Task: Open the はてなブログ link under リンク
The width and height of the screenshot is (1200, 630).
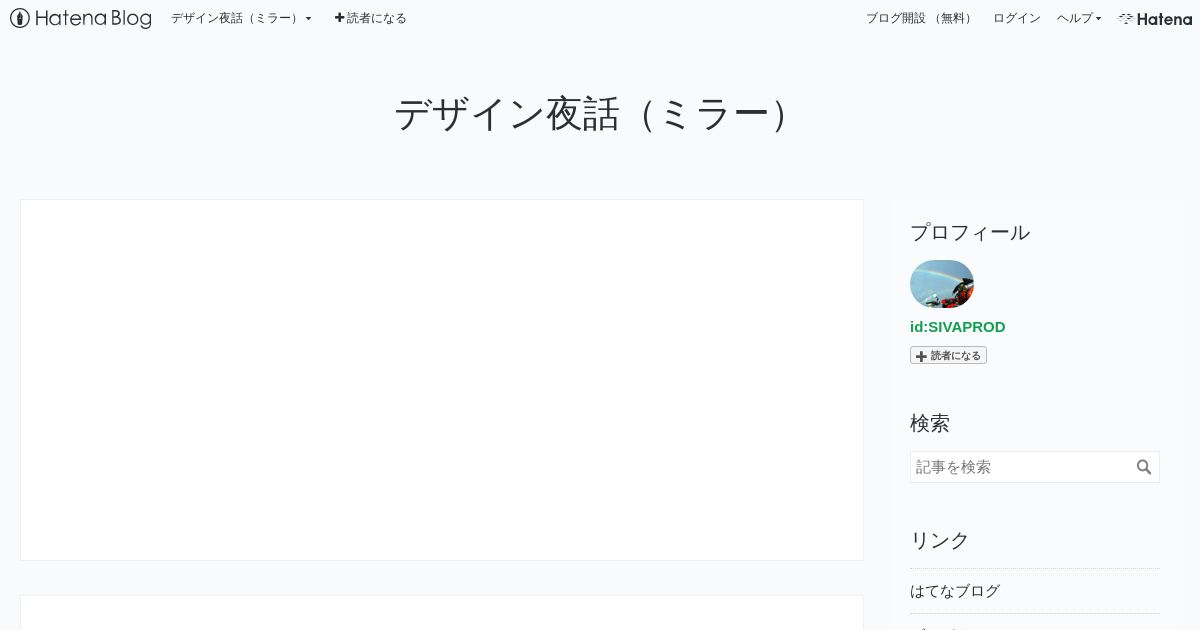Action: (x=955, y=591)
